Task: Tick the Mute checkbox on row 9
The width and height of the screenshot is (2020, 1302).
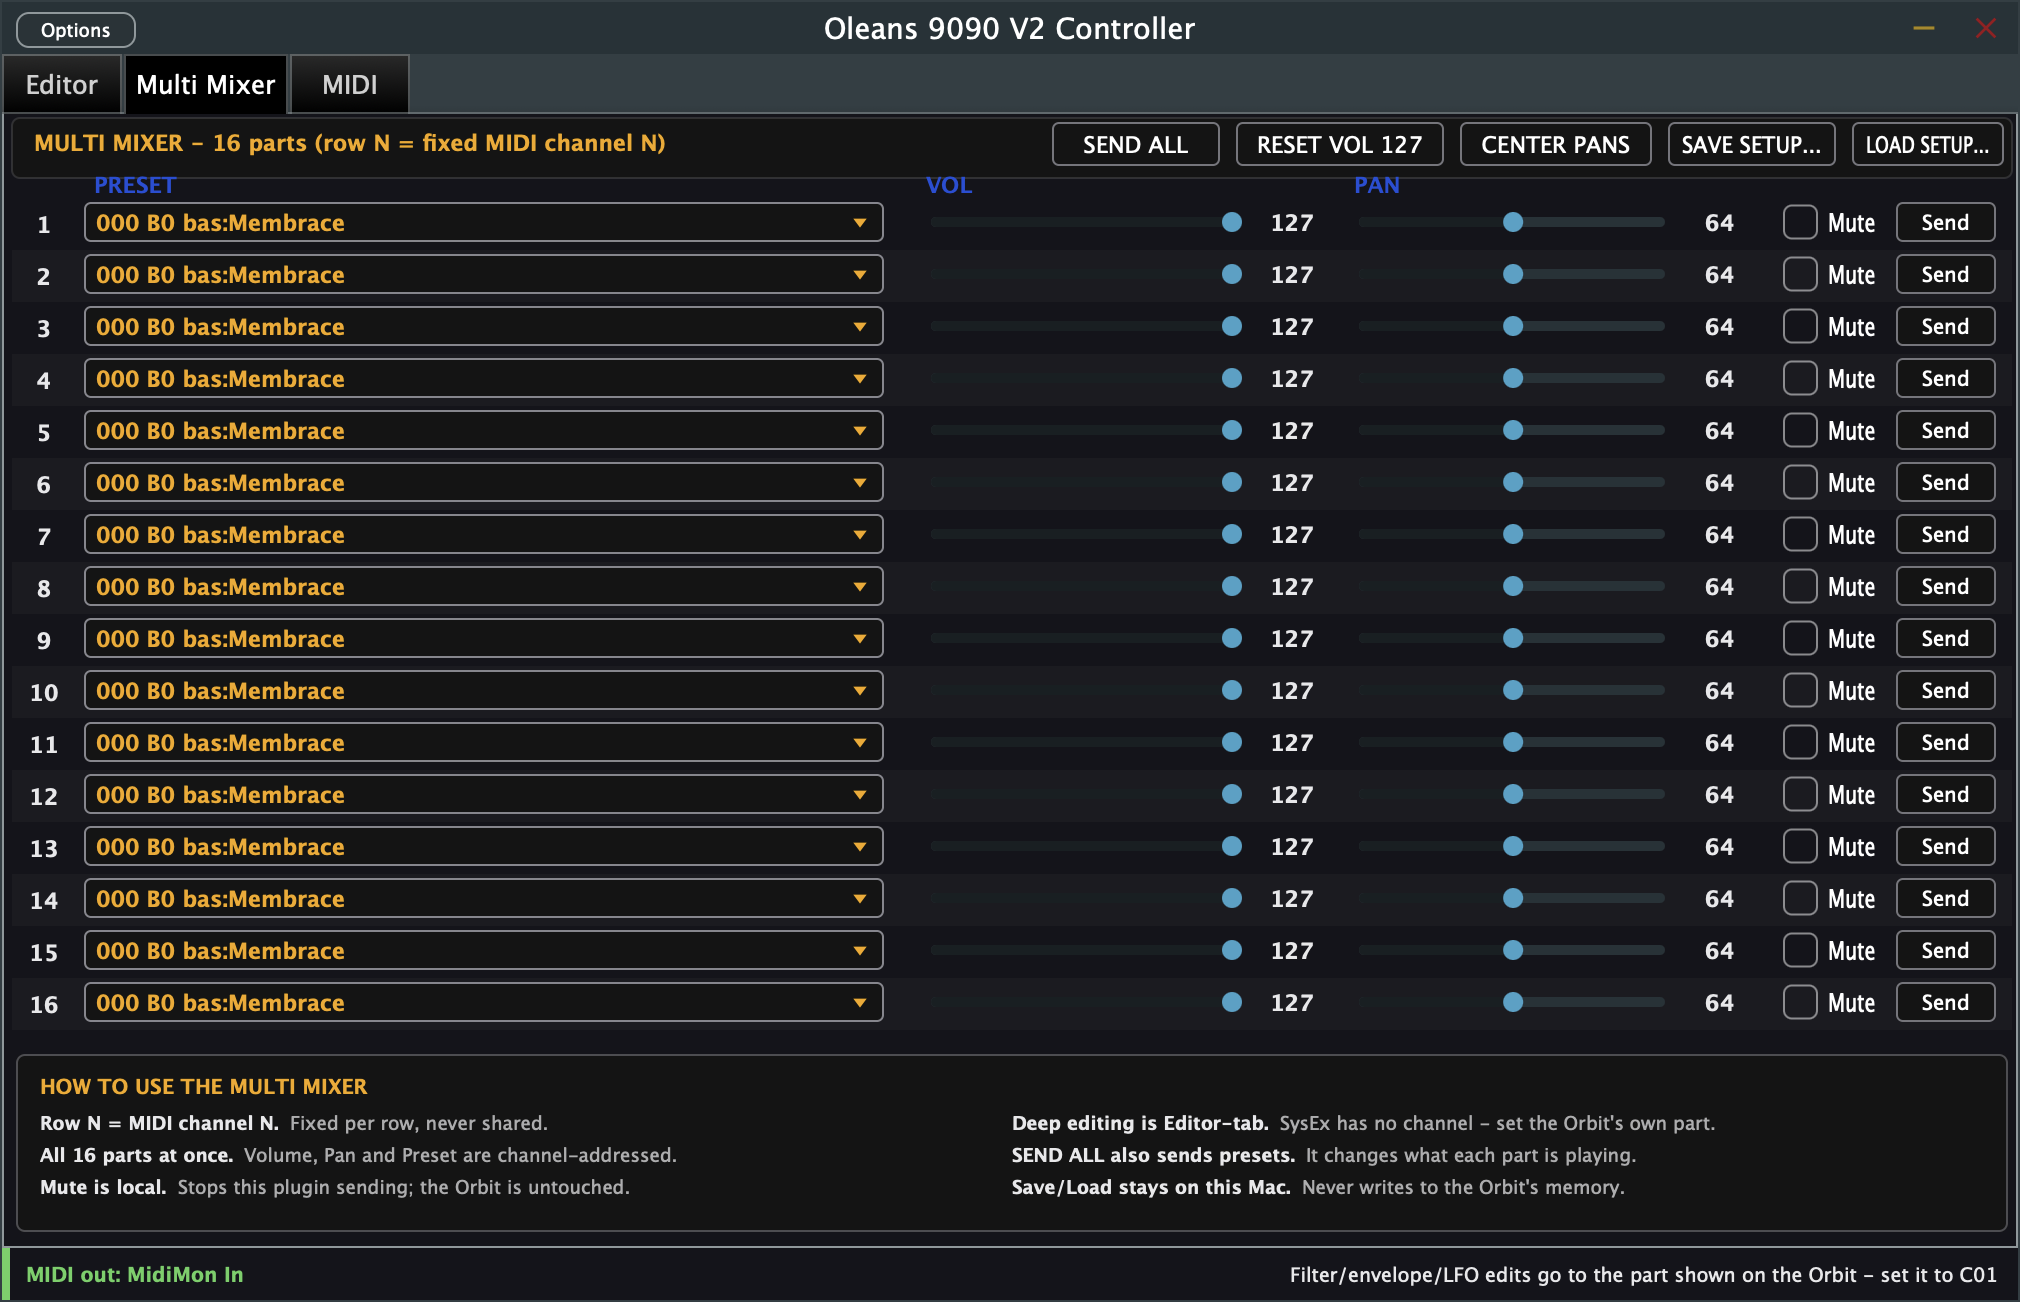Action: (1800, 639)
